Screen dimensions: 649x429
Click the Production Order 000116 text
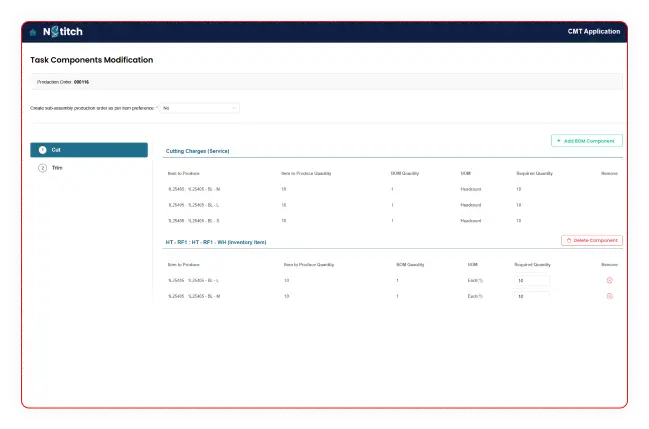pos(63,82)
